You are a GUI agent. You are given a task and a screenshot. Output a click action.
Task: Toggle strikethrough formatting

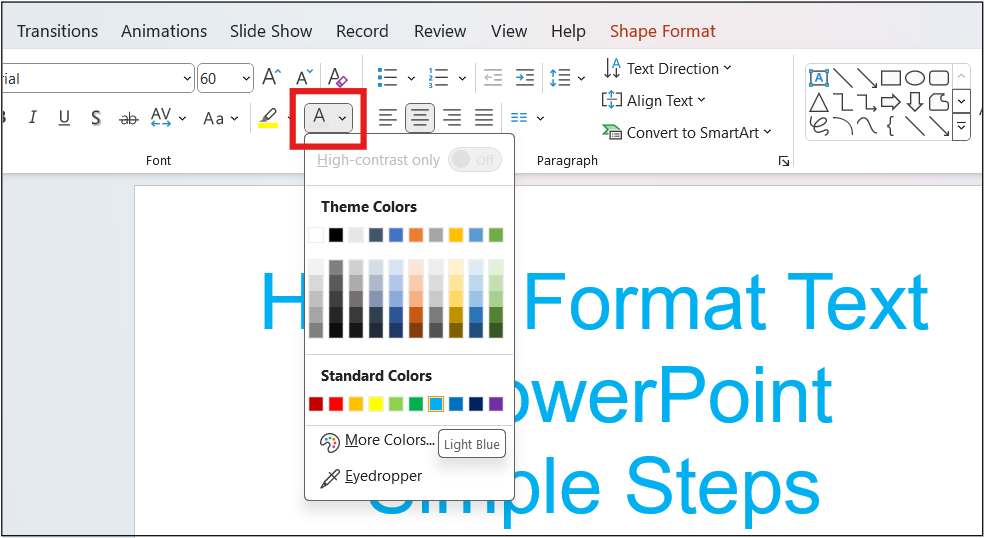129,118
